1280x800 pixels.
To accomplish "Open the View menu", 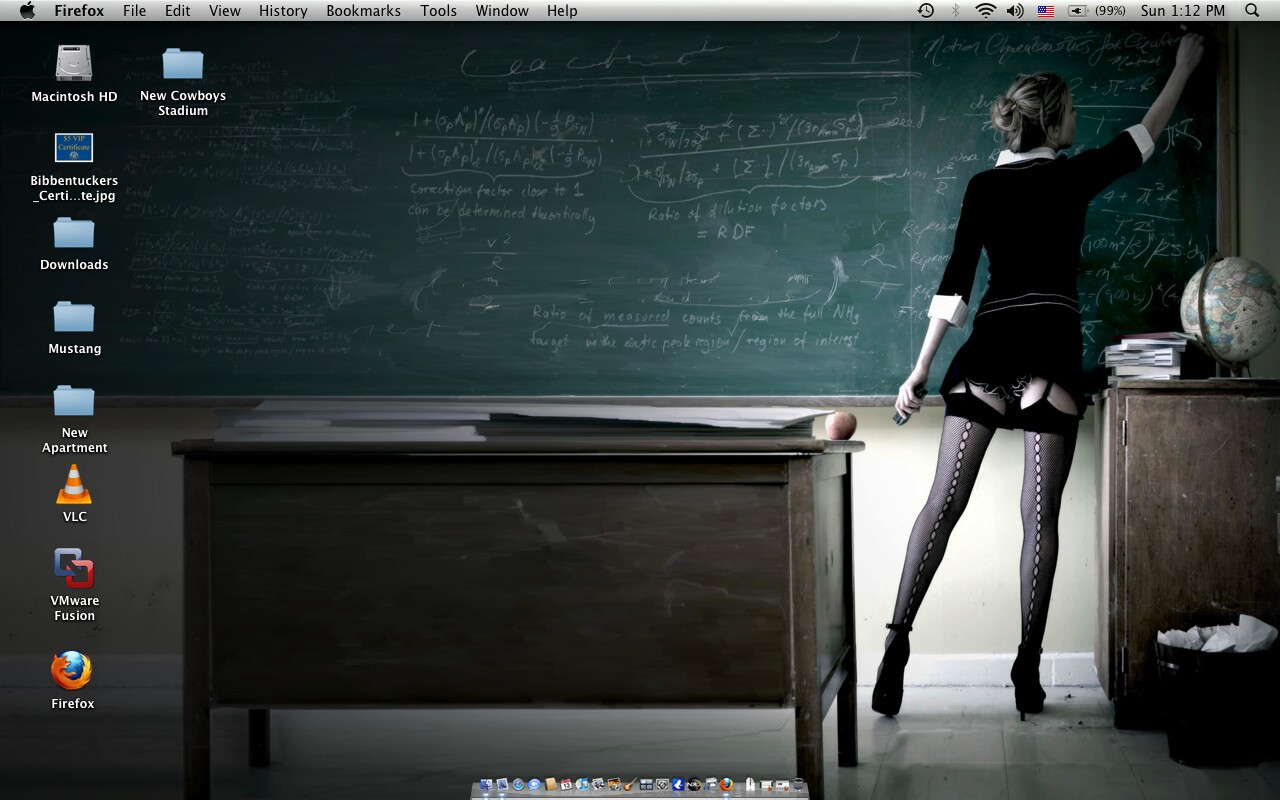I will pos(225,11).
